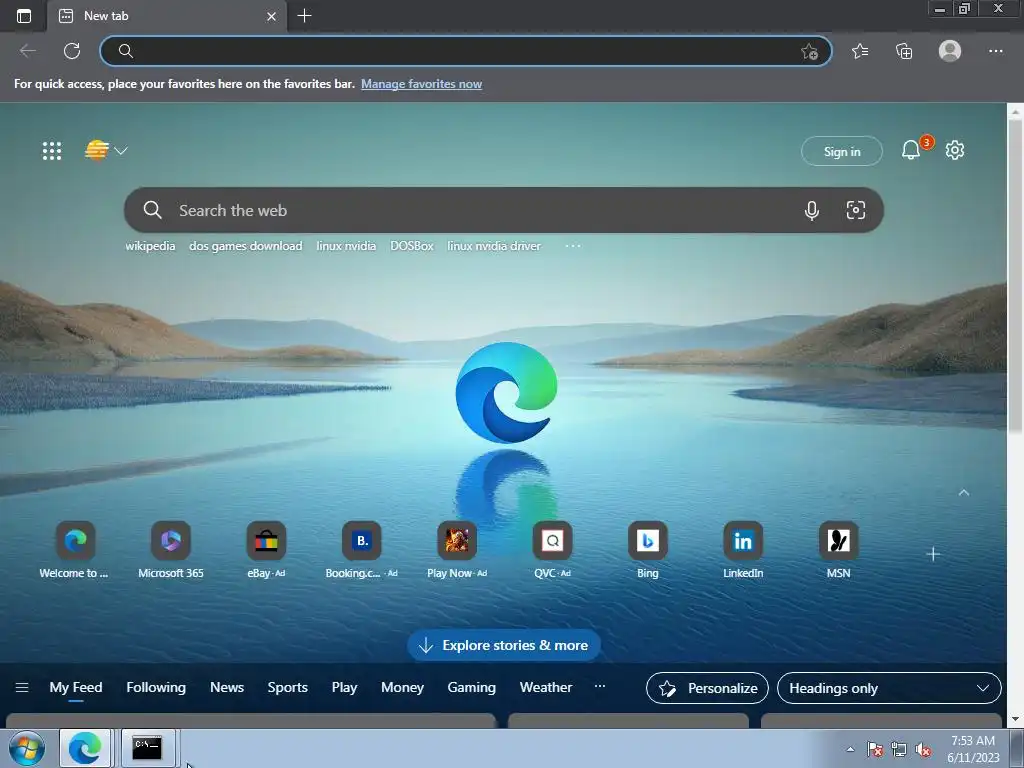Click the address bar field
Screen dimensions: 1024x768
click(x=465, y=51)
